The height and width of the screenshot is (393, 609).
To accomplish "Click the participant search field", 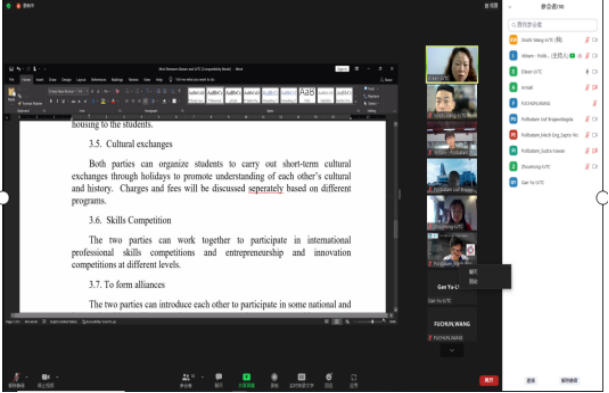I will tap(553, 25).
